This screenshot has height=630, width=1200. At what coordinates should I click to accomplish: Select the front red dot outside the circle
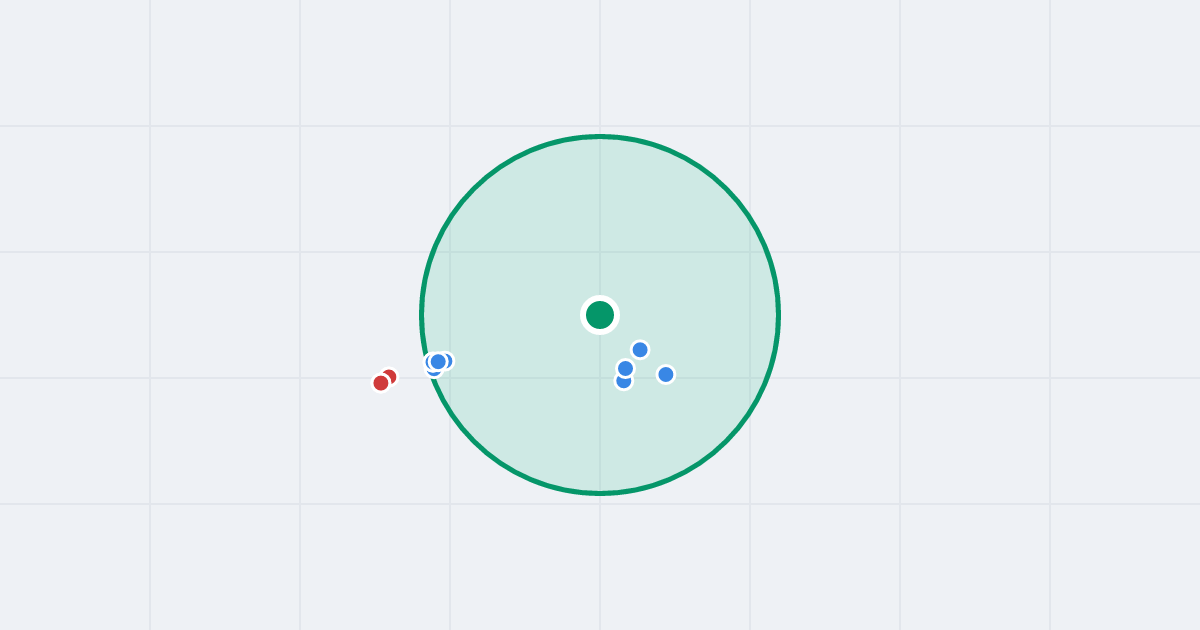(381, 383)
